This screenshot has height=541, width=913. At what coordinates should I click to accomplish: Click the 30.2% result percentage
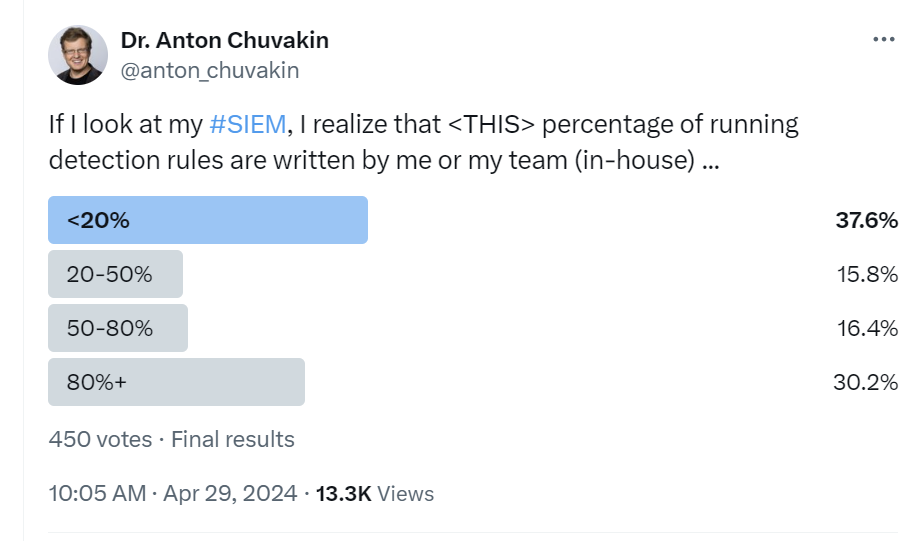865,383
